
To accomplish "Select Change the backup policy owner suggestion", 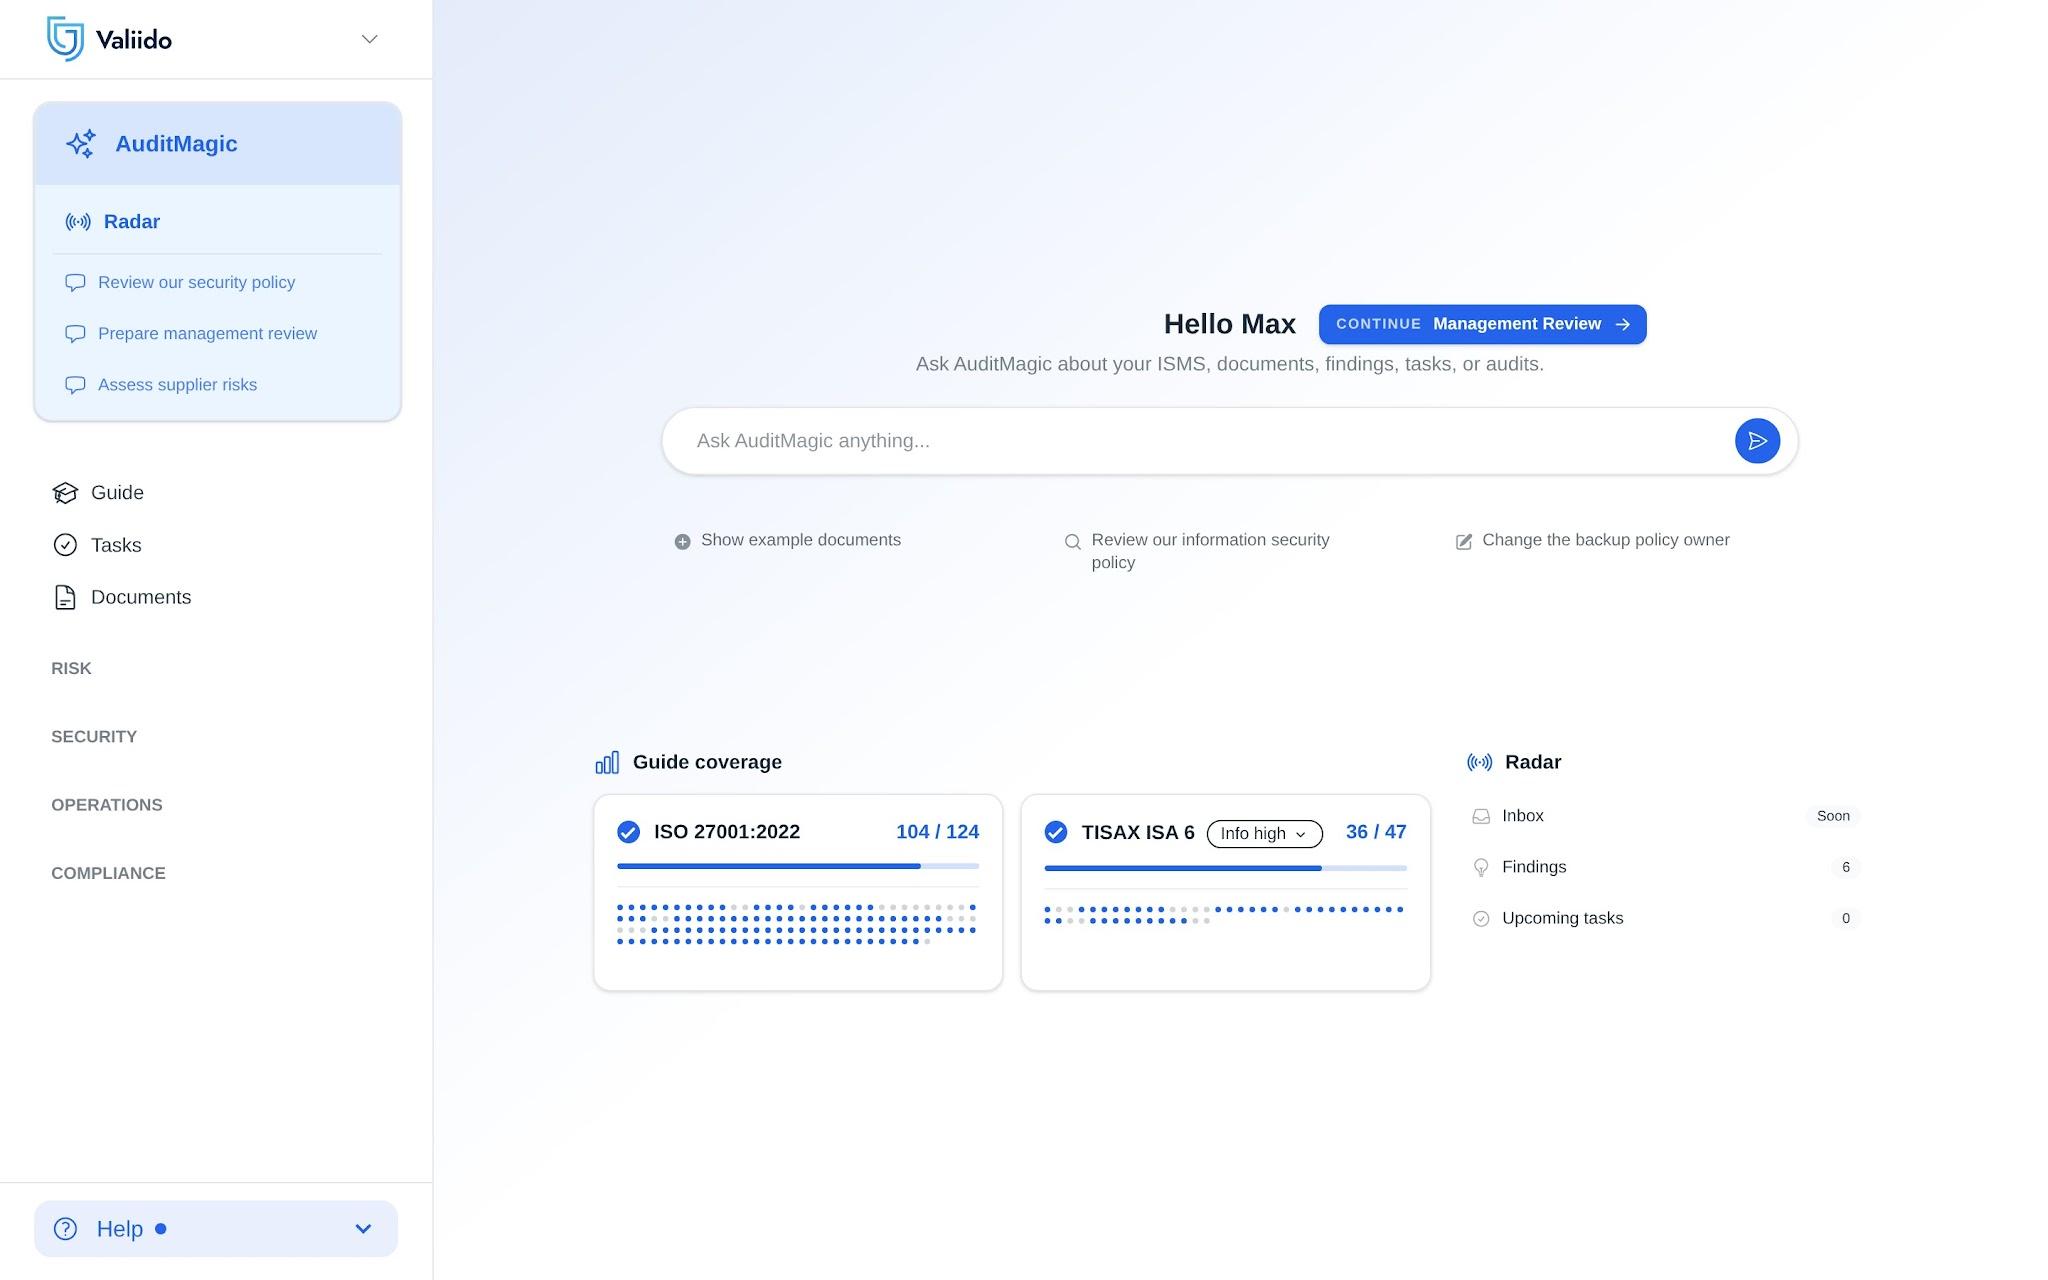I will tap(1605, 540).
